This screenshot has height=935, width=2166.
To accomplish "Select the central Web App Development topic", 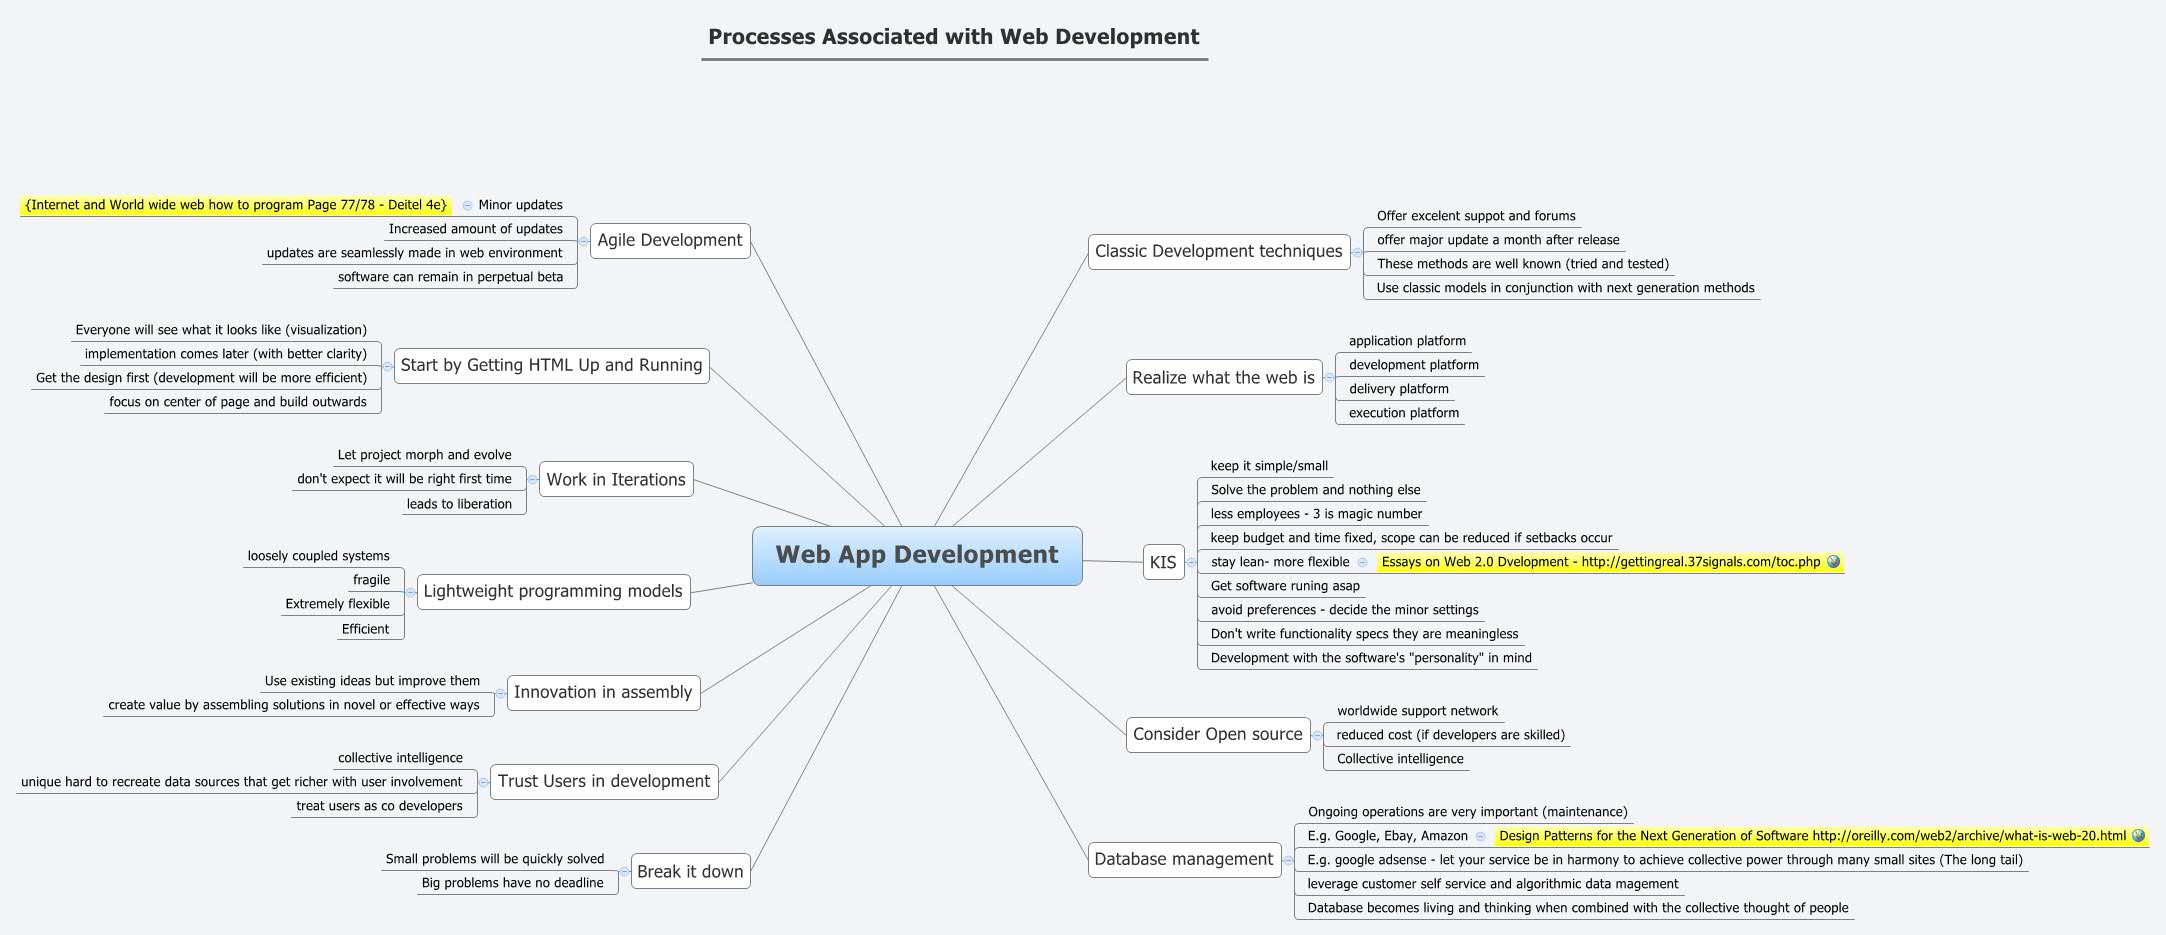I will pos(917,555).
